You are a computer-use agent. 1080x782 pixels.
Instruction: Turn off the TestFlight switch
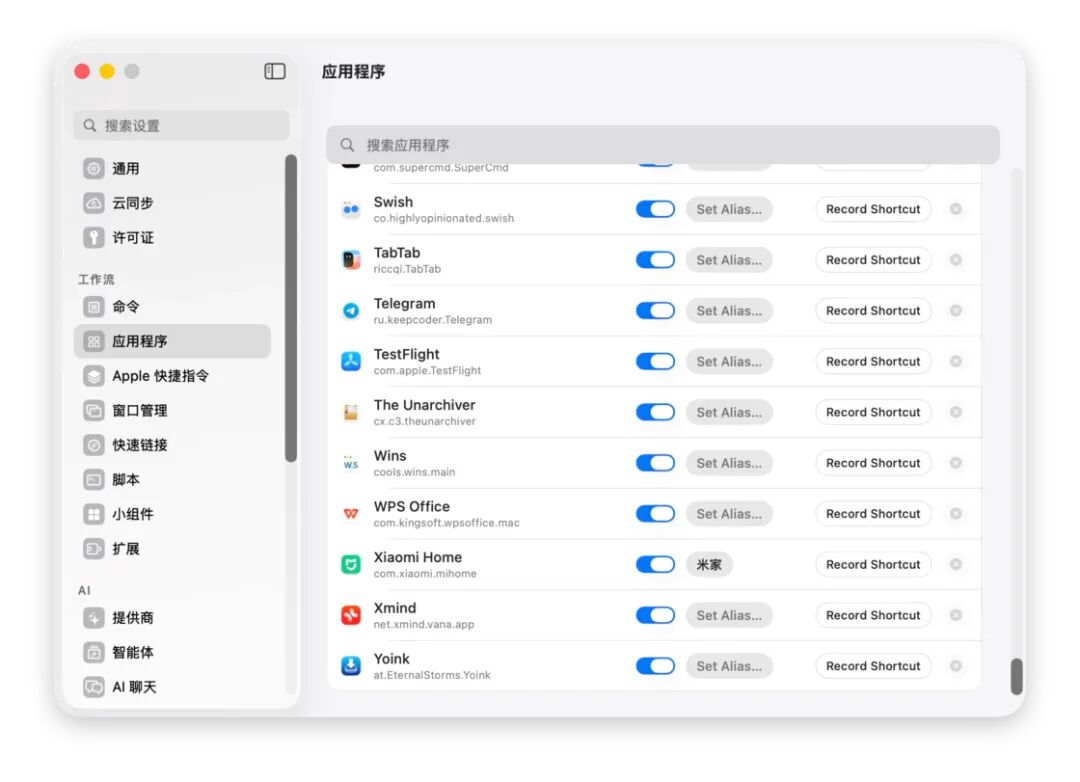[x=655, y=361]
